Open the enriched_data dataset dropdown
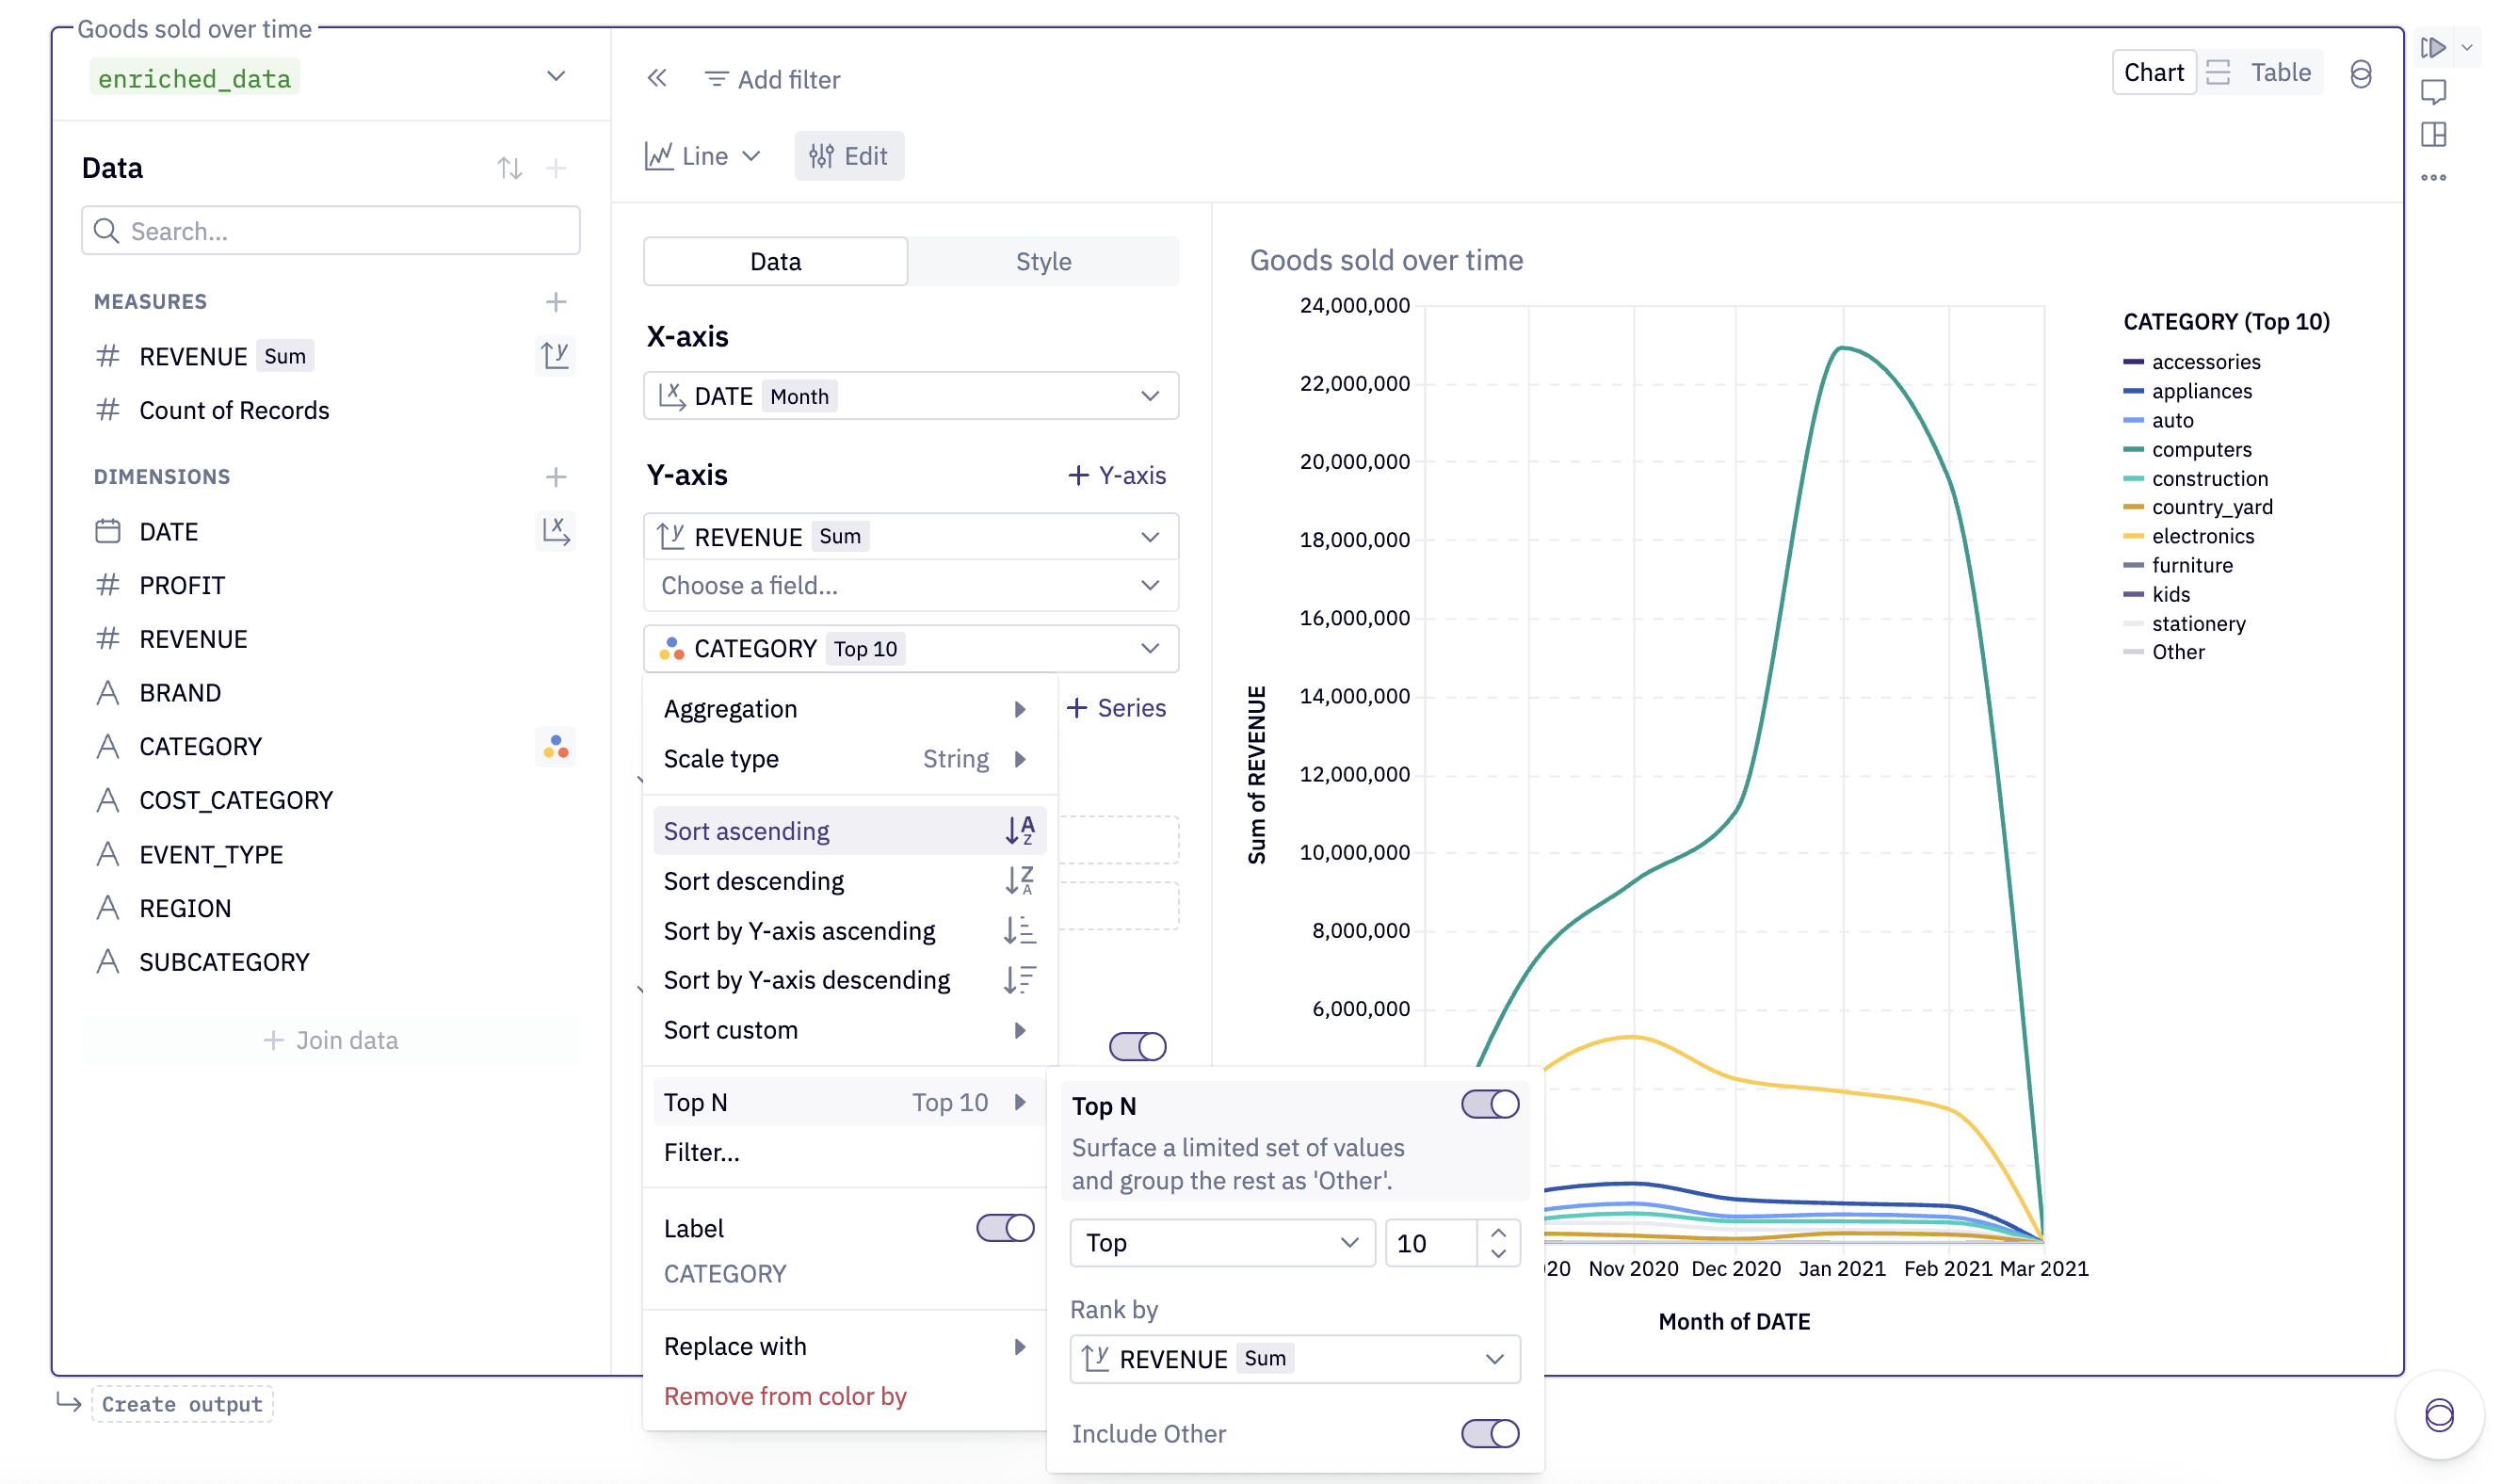Image resolution: width=2501 pixels, height=1484 pixels. pyautogui.click(x=556, y=76)
